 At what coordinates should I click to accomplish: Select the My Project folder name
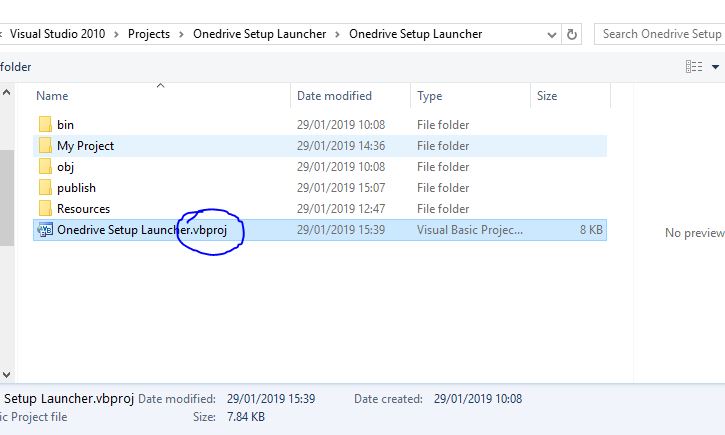(86, 146)
